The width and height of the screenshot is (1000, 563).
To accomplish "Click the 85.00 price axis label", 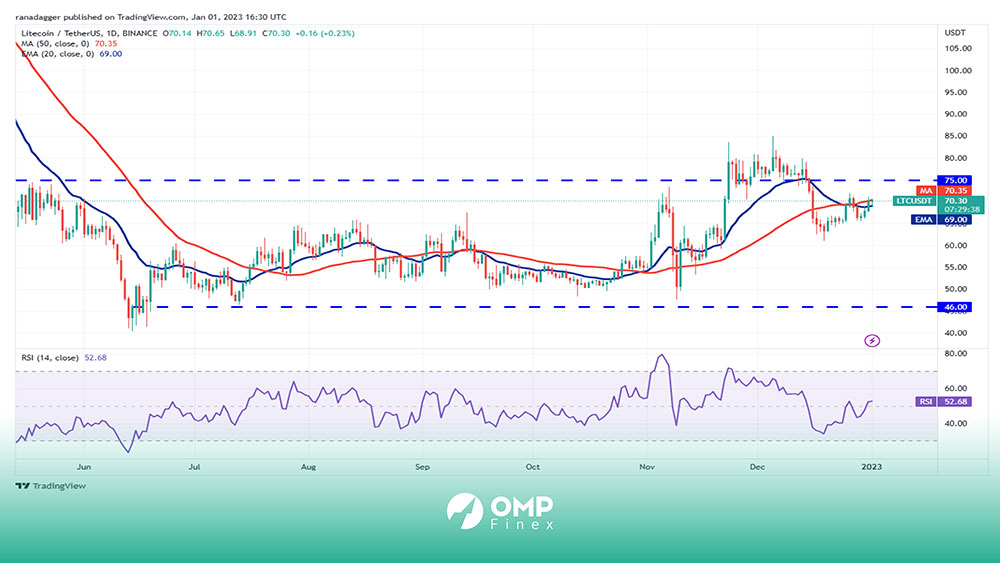I will point(956,136).
